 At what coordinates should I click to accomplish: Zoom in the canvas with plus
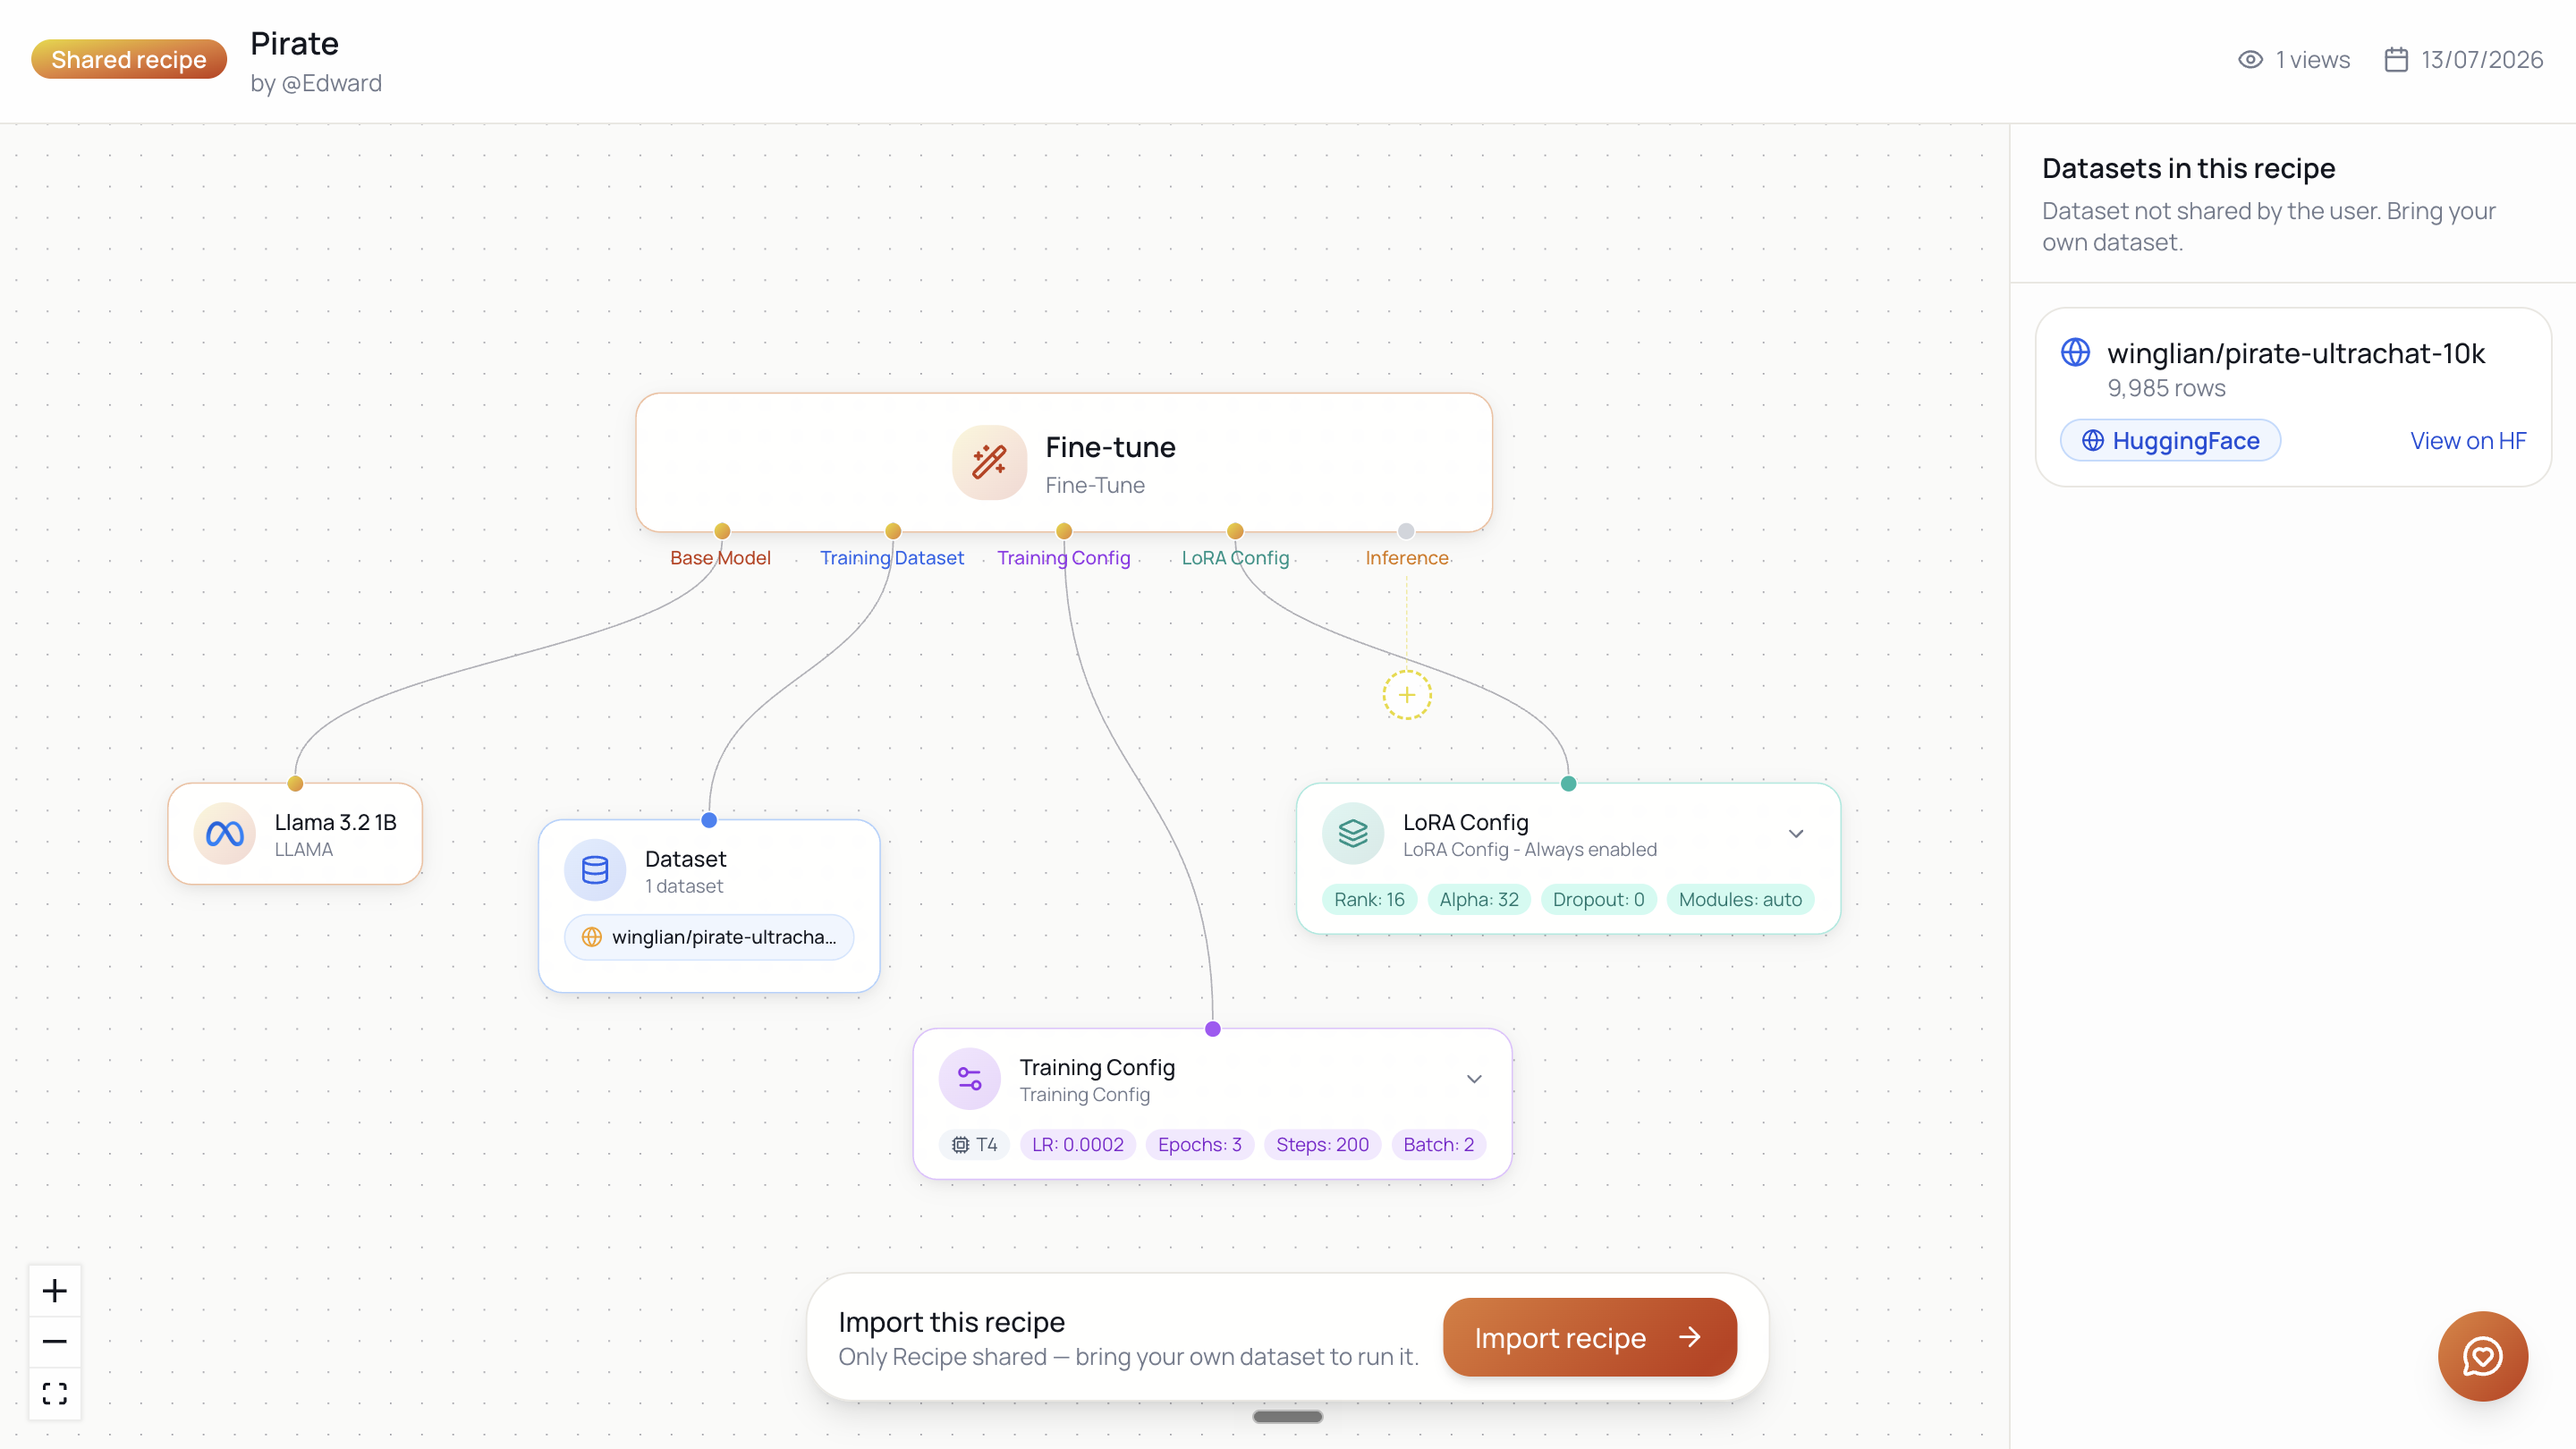pos(55,1290)
